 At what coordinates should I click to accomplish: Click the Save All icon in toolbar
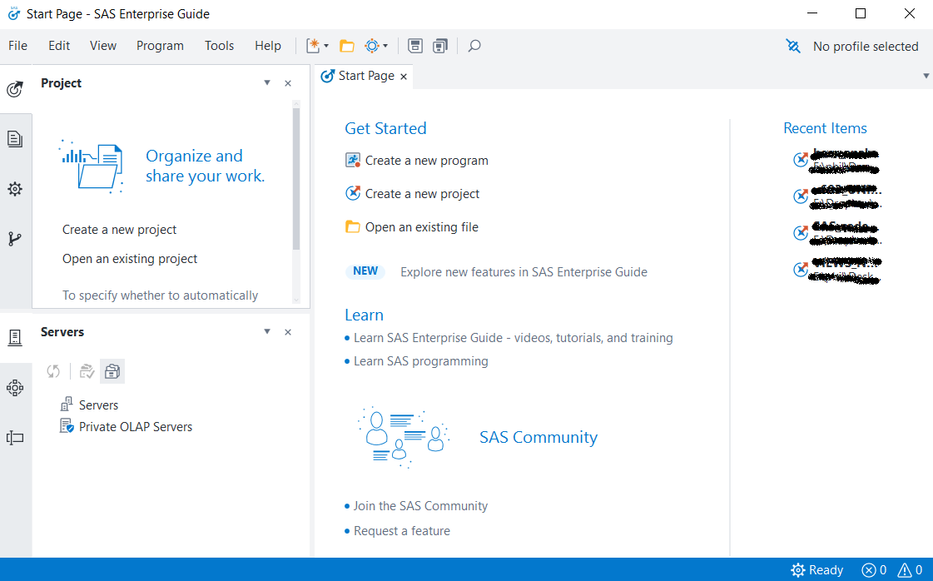click(x=440, y=46)
